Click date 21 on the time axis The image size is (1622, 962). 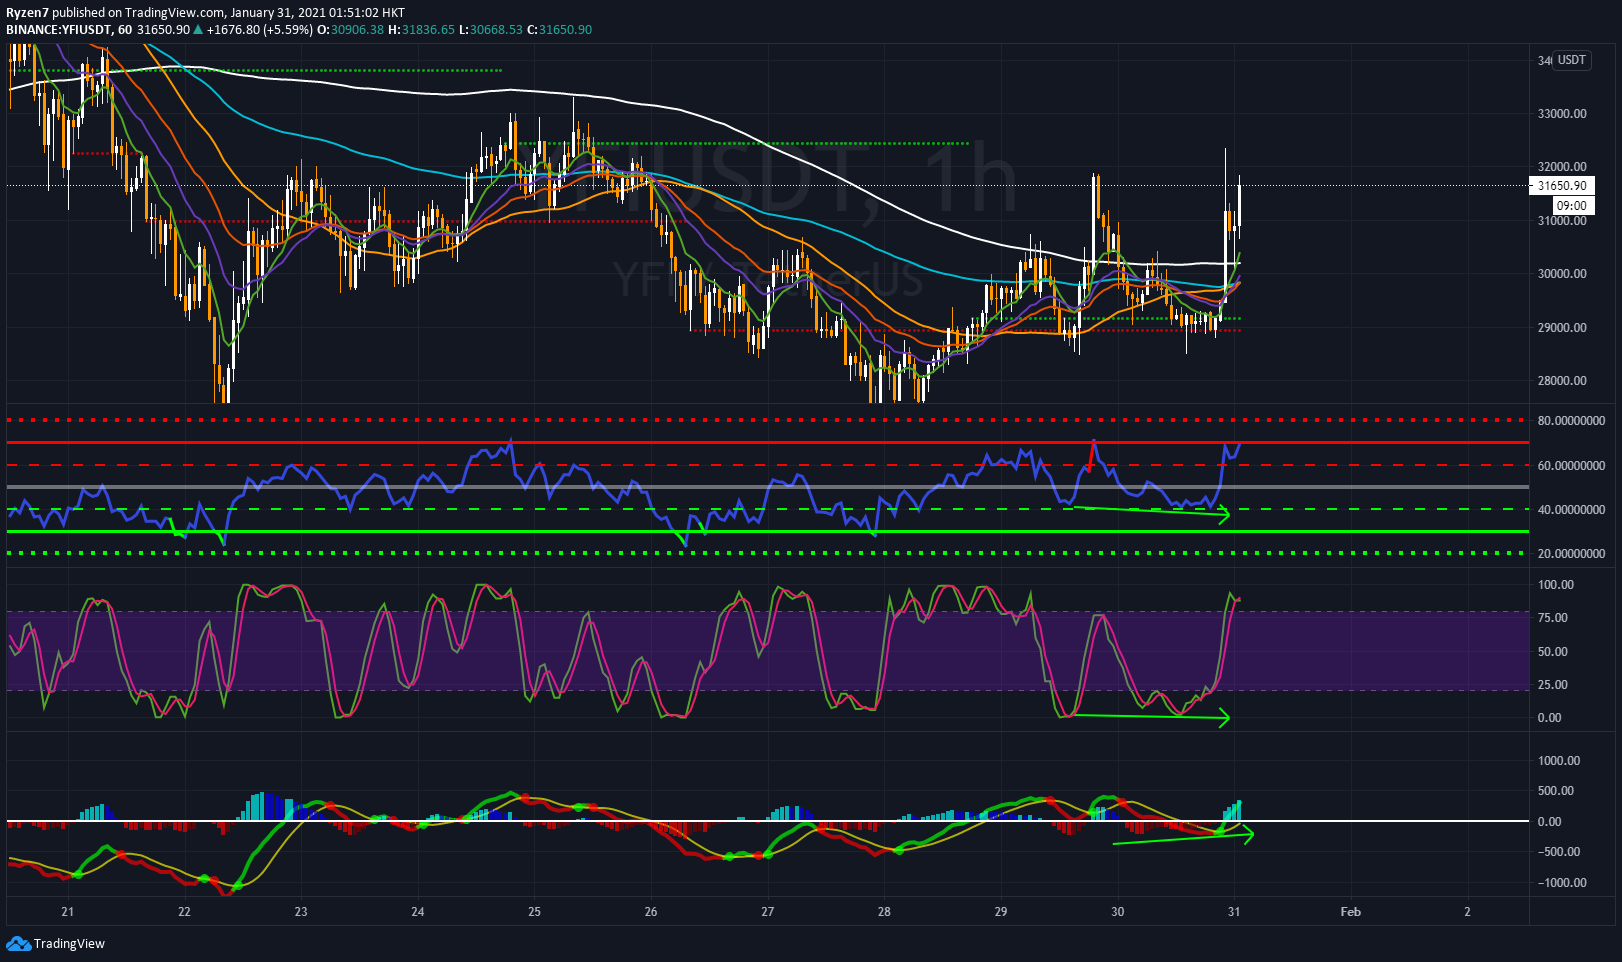(67, 912)
